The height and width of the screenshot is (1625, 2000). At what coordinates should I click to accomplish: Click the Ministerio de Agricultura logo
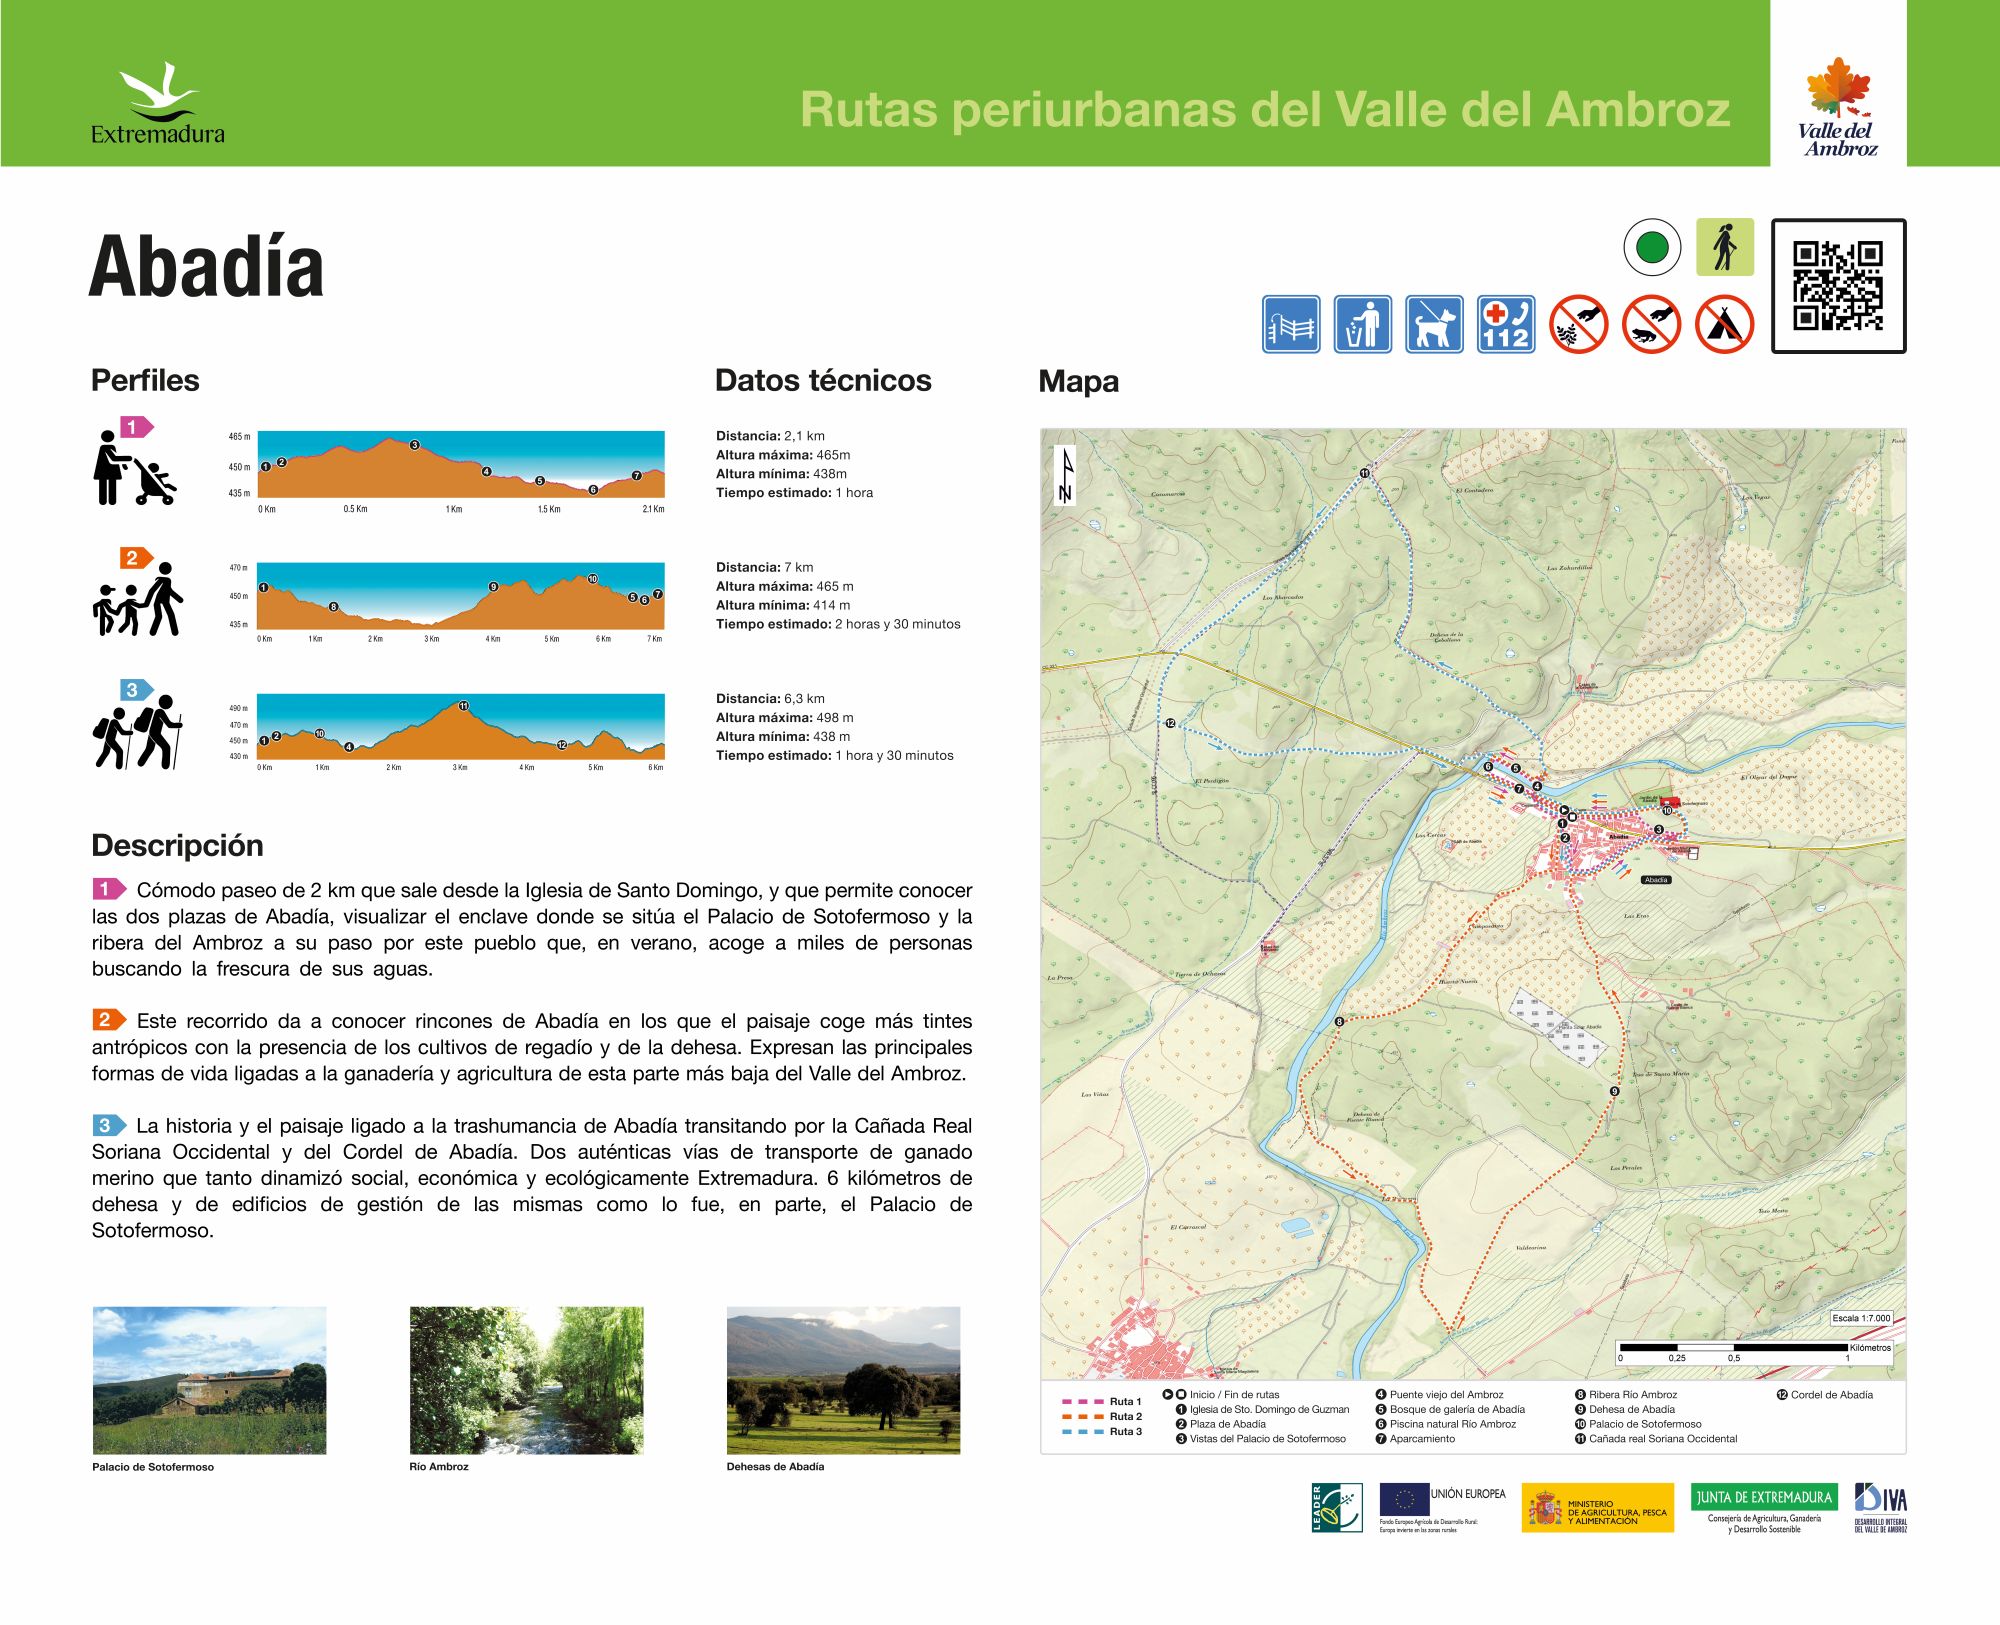tap(1598, 1508)
